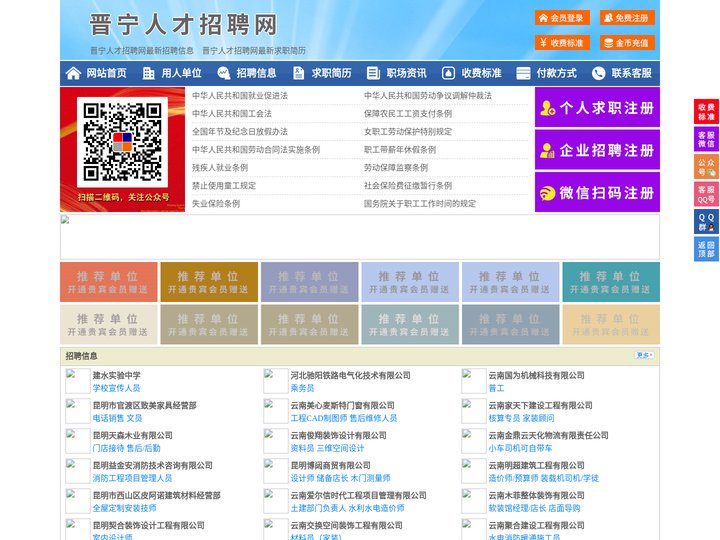Click the pink 客服QQ号 side widget
Screen dimensions: 720x540
706,194
